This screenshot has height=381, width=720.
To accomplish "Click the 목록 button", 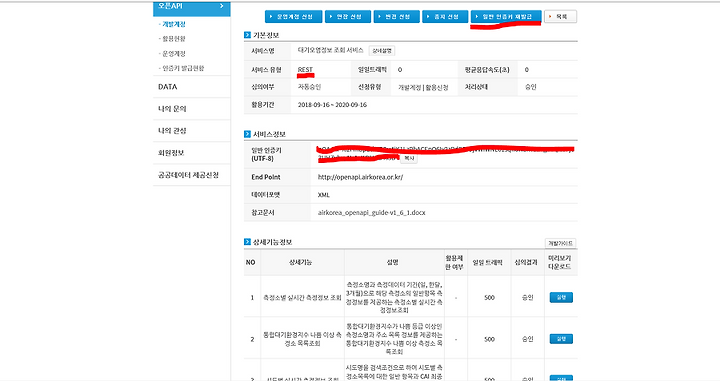I will [x=560, y=17].
